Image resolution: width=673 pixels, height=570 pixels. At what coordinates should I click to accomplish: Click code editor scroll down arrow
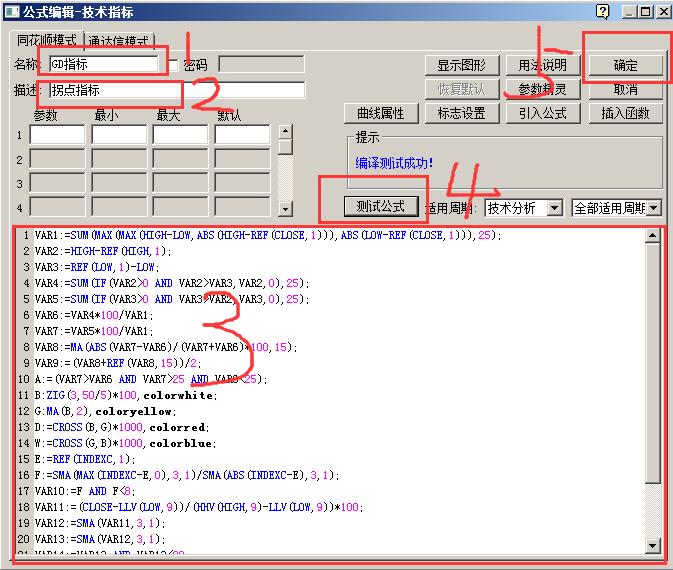pyautogui.click(x=652, y=546)
